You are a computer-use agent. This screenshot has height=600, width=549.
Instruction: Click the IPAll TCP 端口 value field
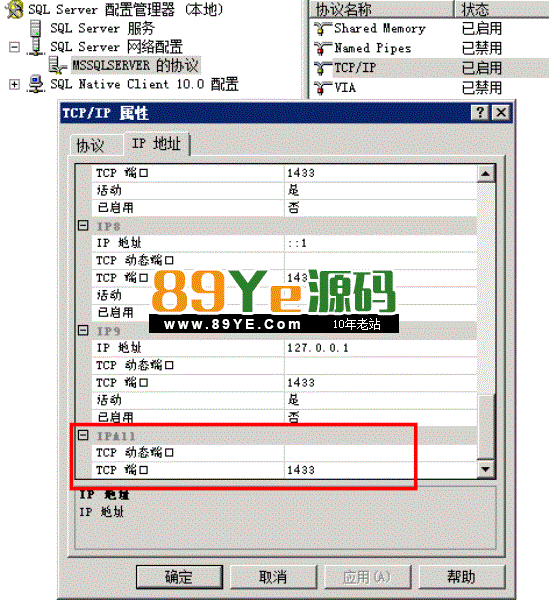tap(380, 470)
